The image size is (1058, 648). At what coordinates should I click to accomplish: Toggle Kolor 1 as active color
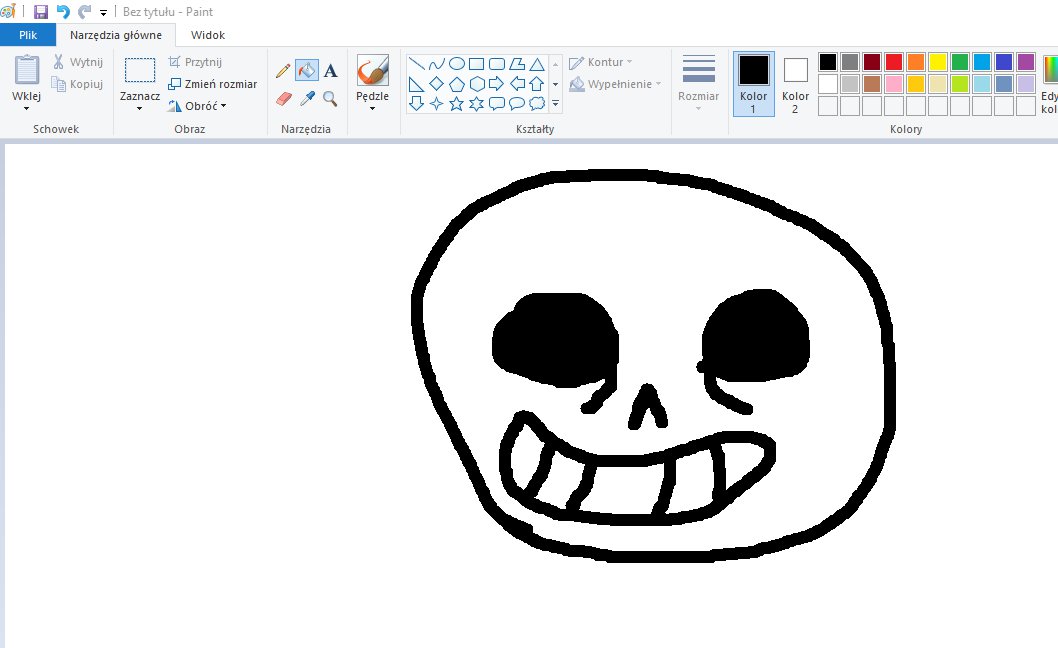[753, 82]
